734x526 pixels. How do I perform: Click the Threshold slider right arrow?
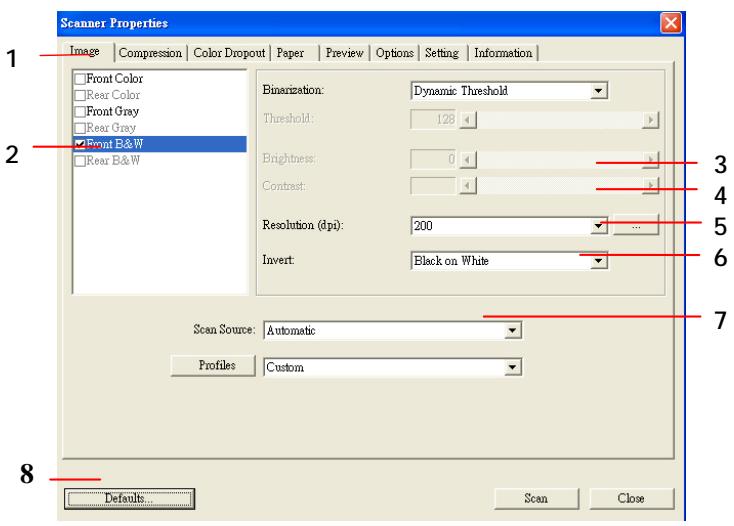(x=650, y=120)
